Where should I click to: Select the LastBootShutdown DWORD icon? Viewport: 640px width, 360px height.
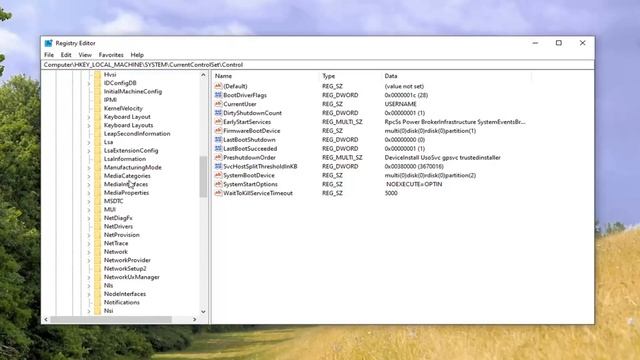[x=218, y=140]
